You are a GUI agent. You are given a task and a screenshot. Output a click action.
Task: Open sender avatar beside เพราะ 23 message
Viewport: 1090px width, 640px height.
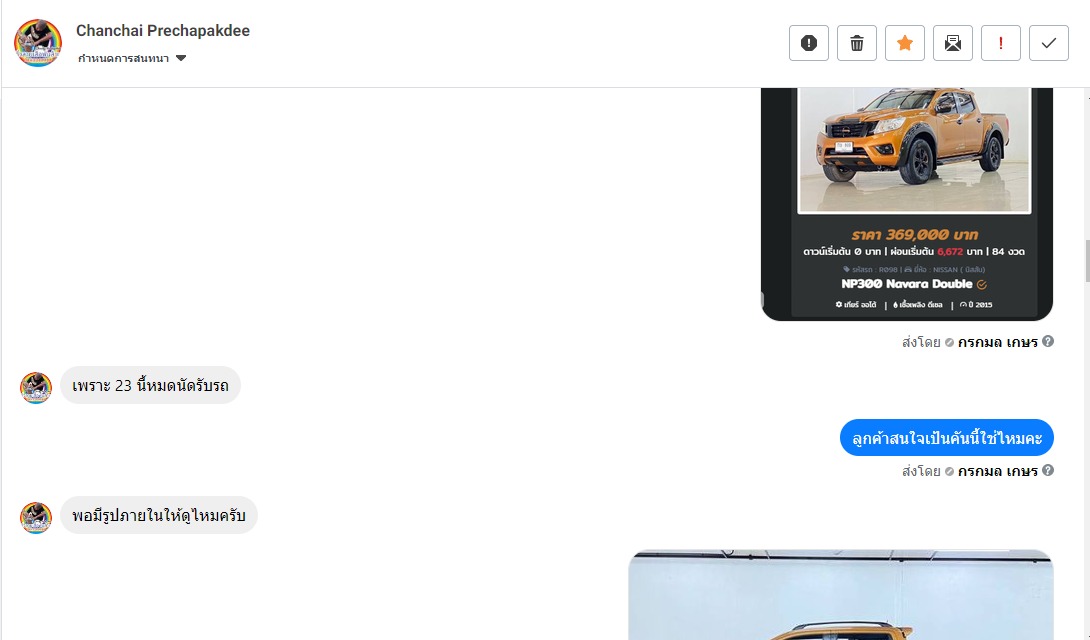[x=35, y=388]
